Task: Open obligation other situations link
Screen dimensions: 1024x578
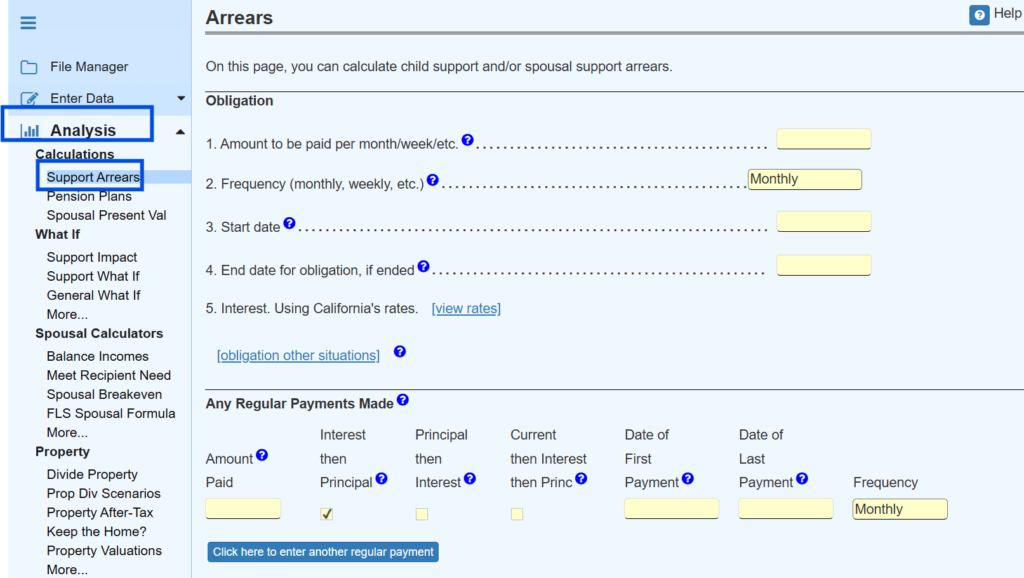Action: [298, 355]
